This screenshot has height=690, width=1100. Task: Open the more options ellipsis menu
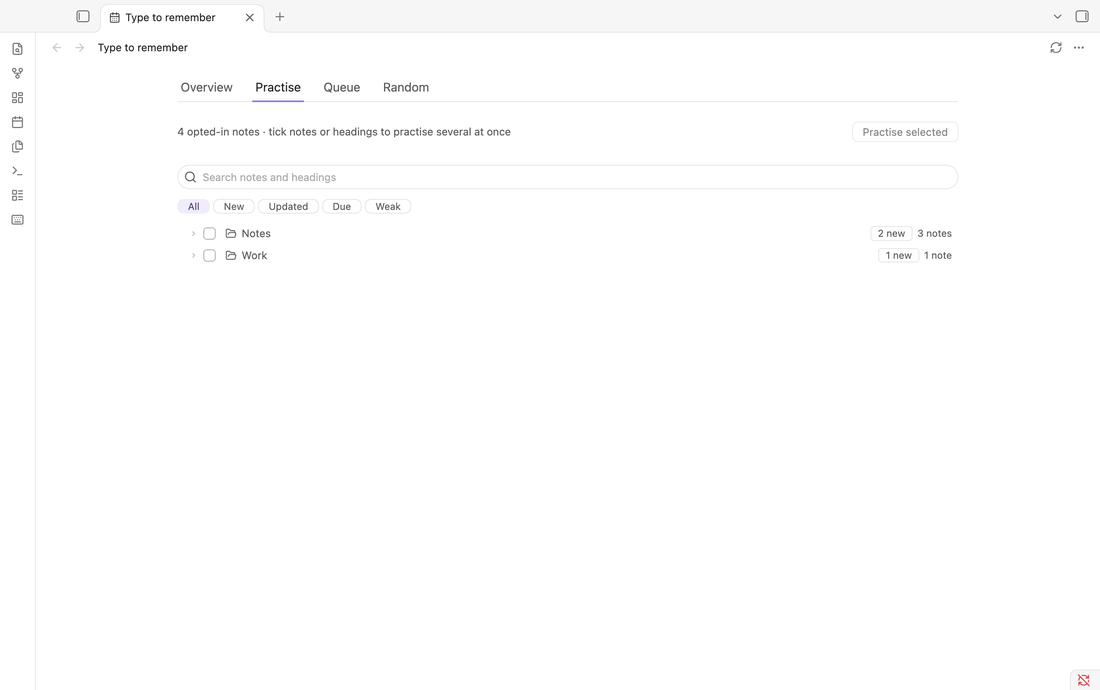tap(1079, 48)
